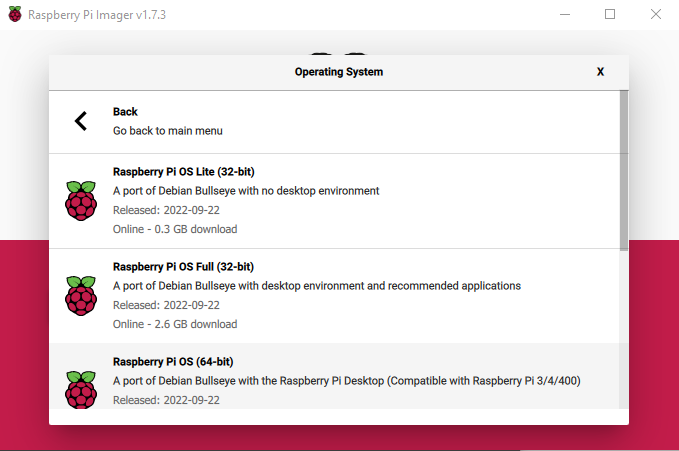Maximize the Raspberry Pi Imager window
Screen dimensions: 679x451
[x=610, y=14]
